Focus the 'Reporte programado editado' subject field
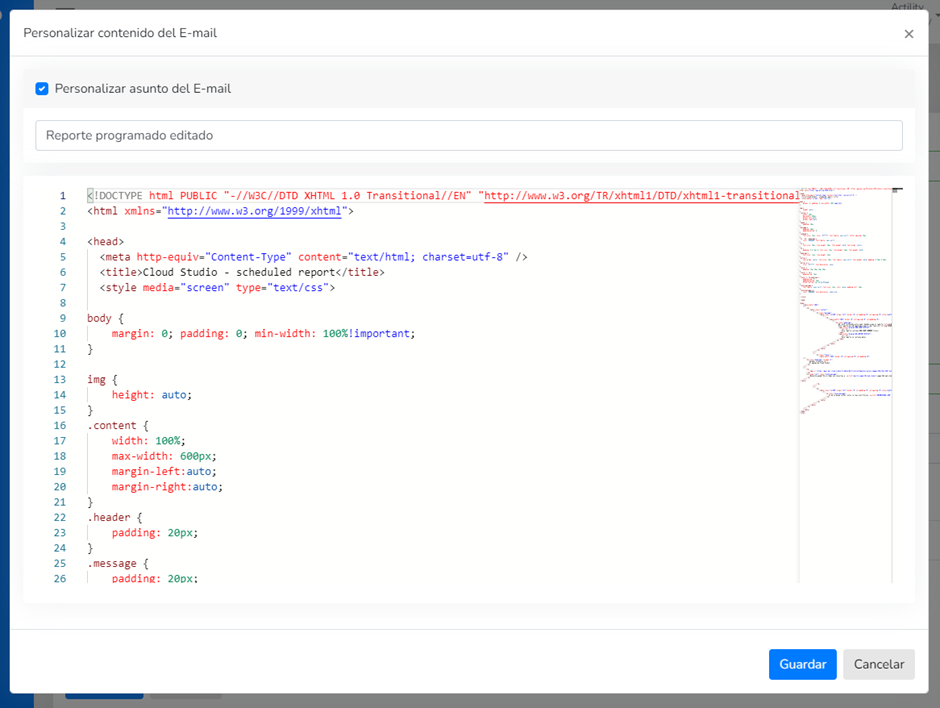Viewport: 940px width, 708px height. point(468,135)
